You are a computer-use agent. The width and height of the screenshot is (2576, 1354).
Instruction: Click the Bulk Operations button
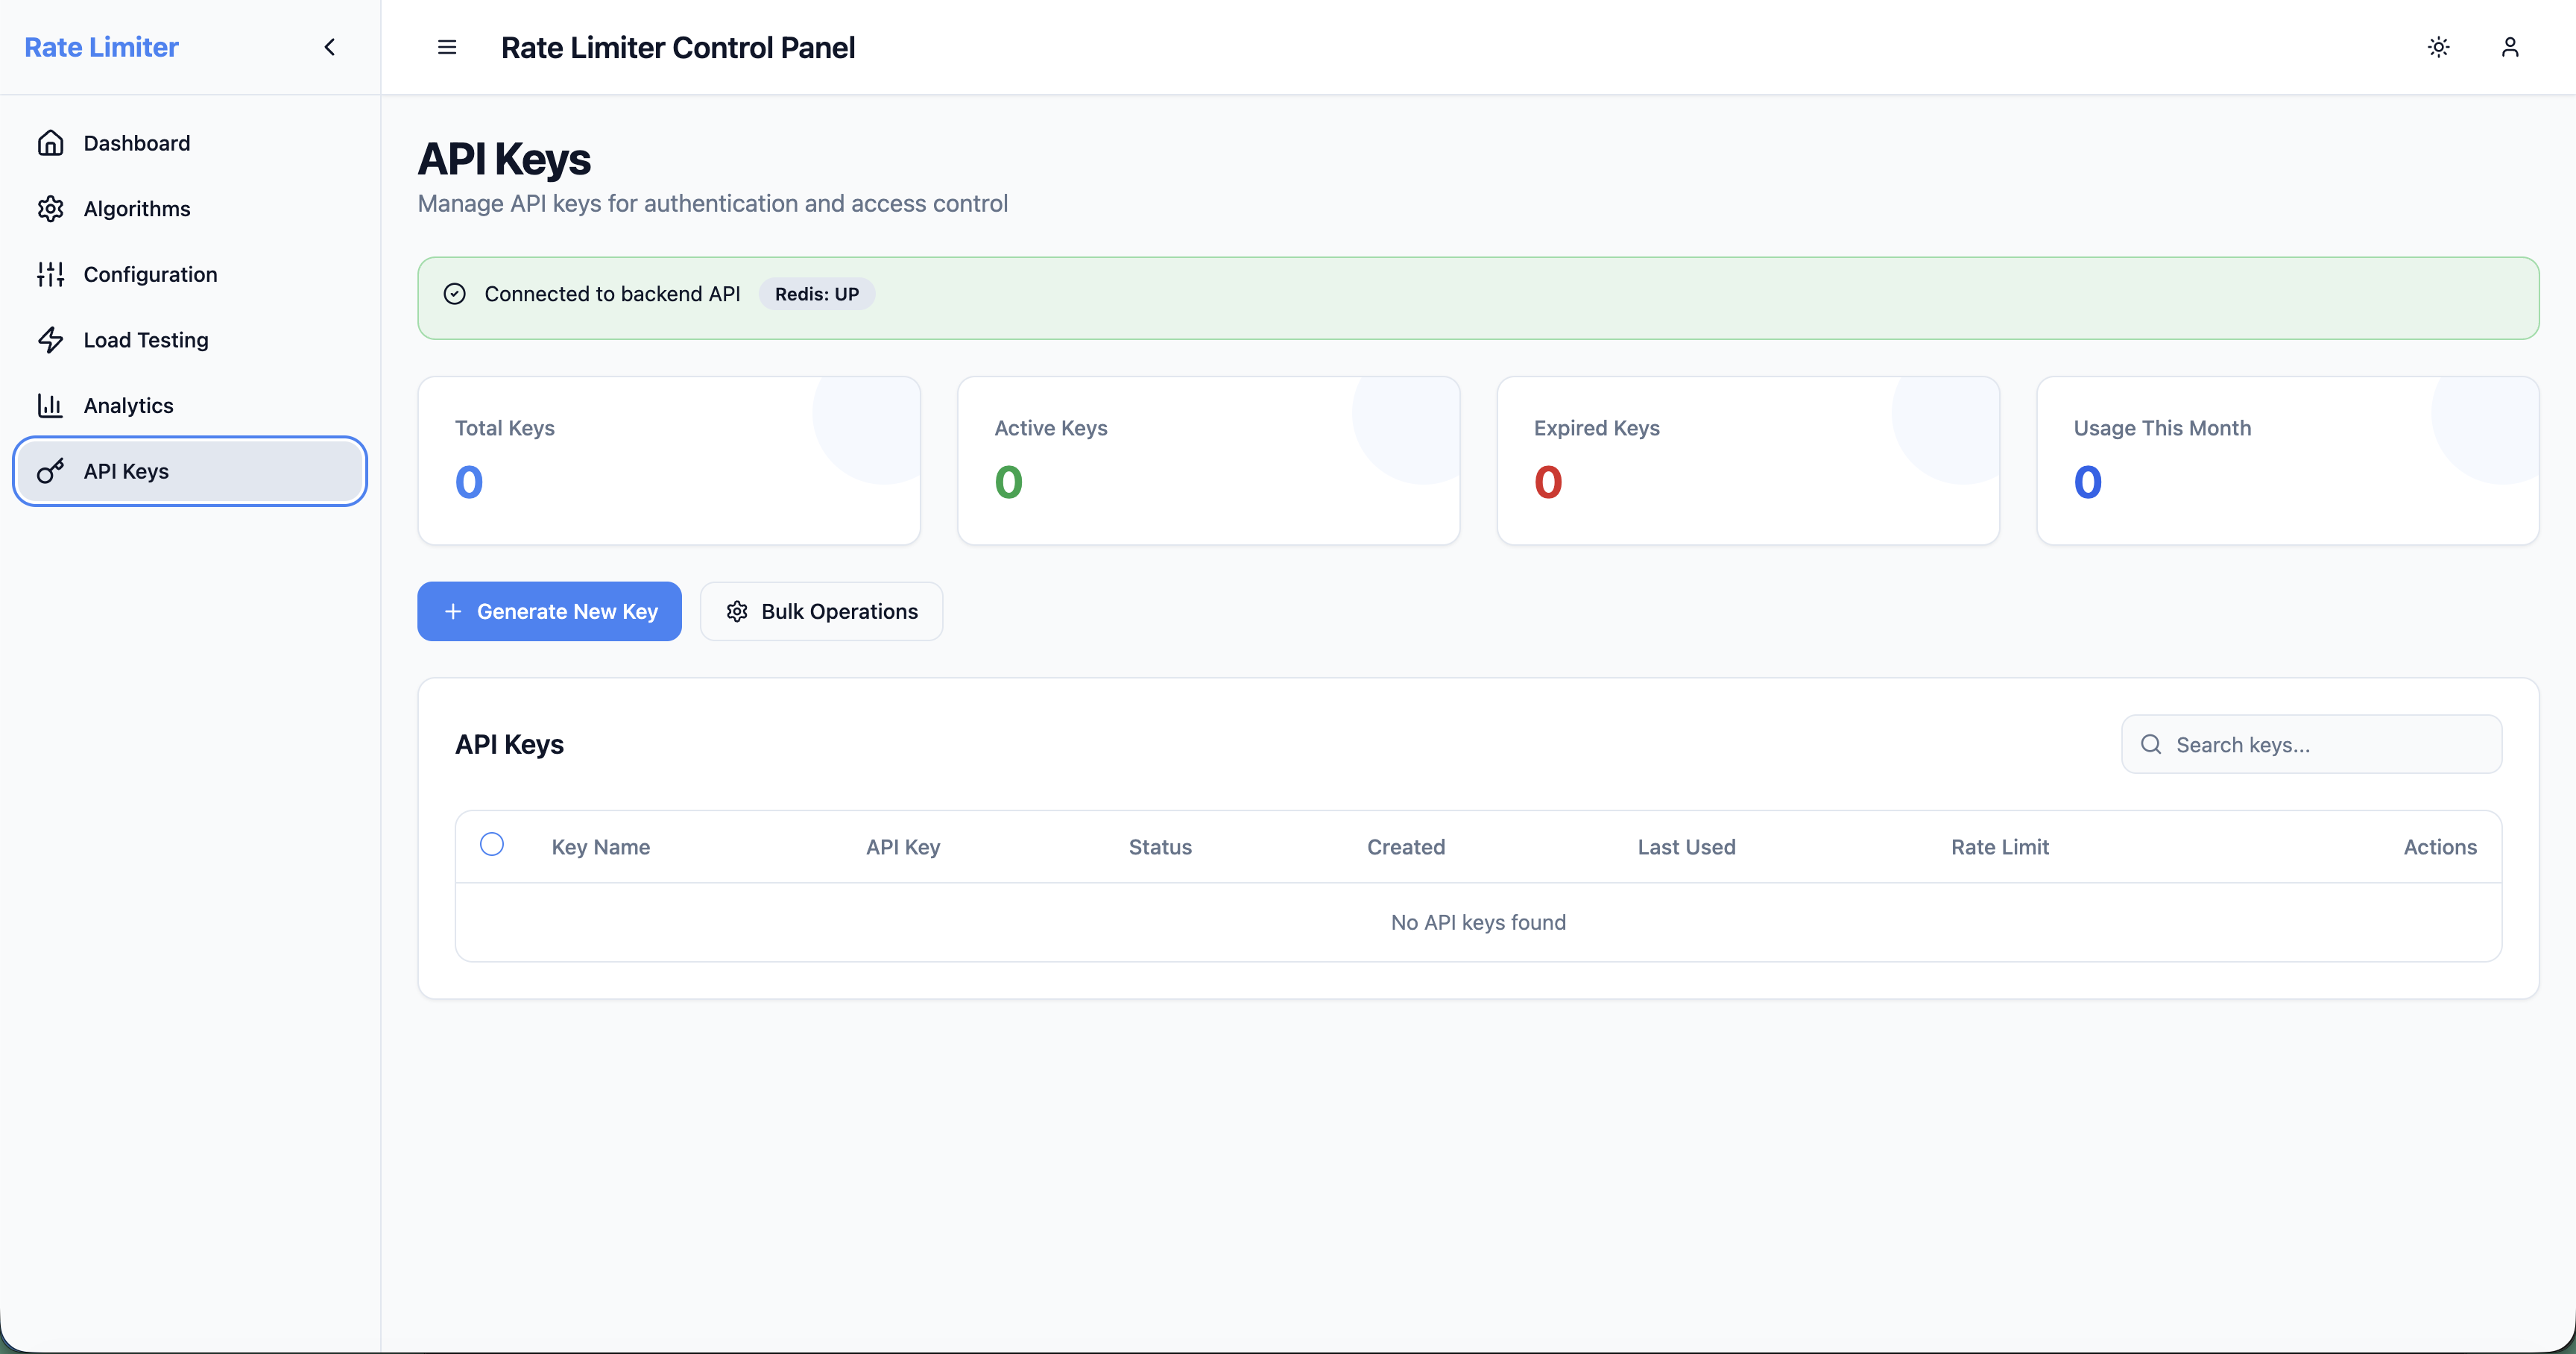tap(821, 611)
